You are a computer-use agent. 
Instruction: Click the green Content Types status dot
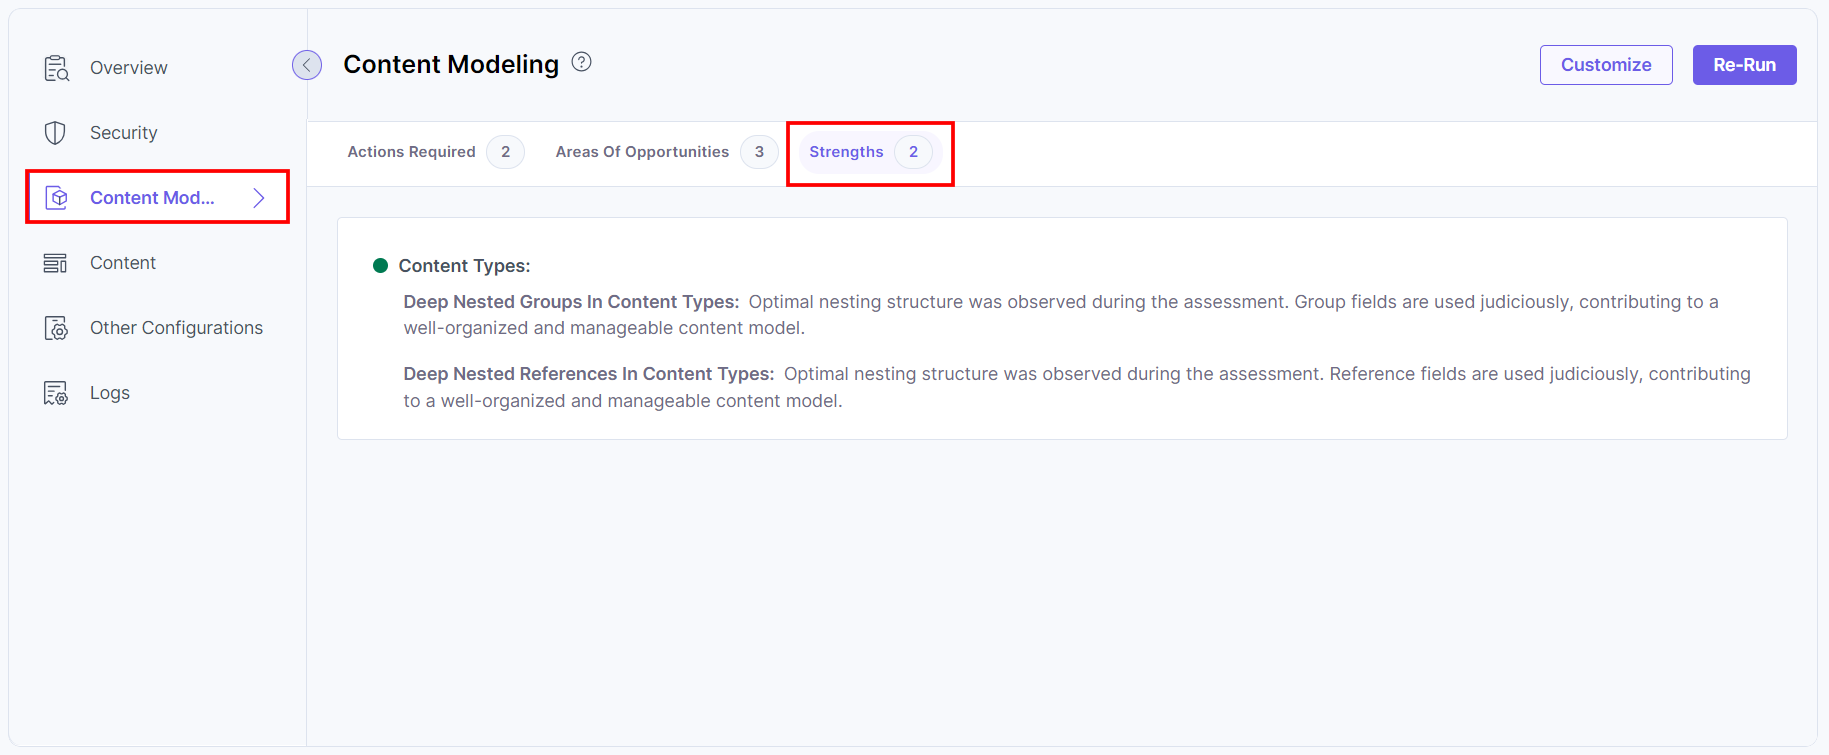380,266
